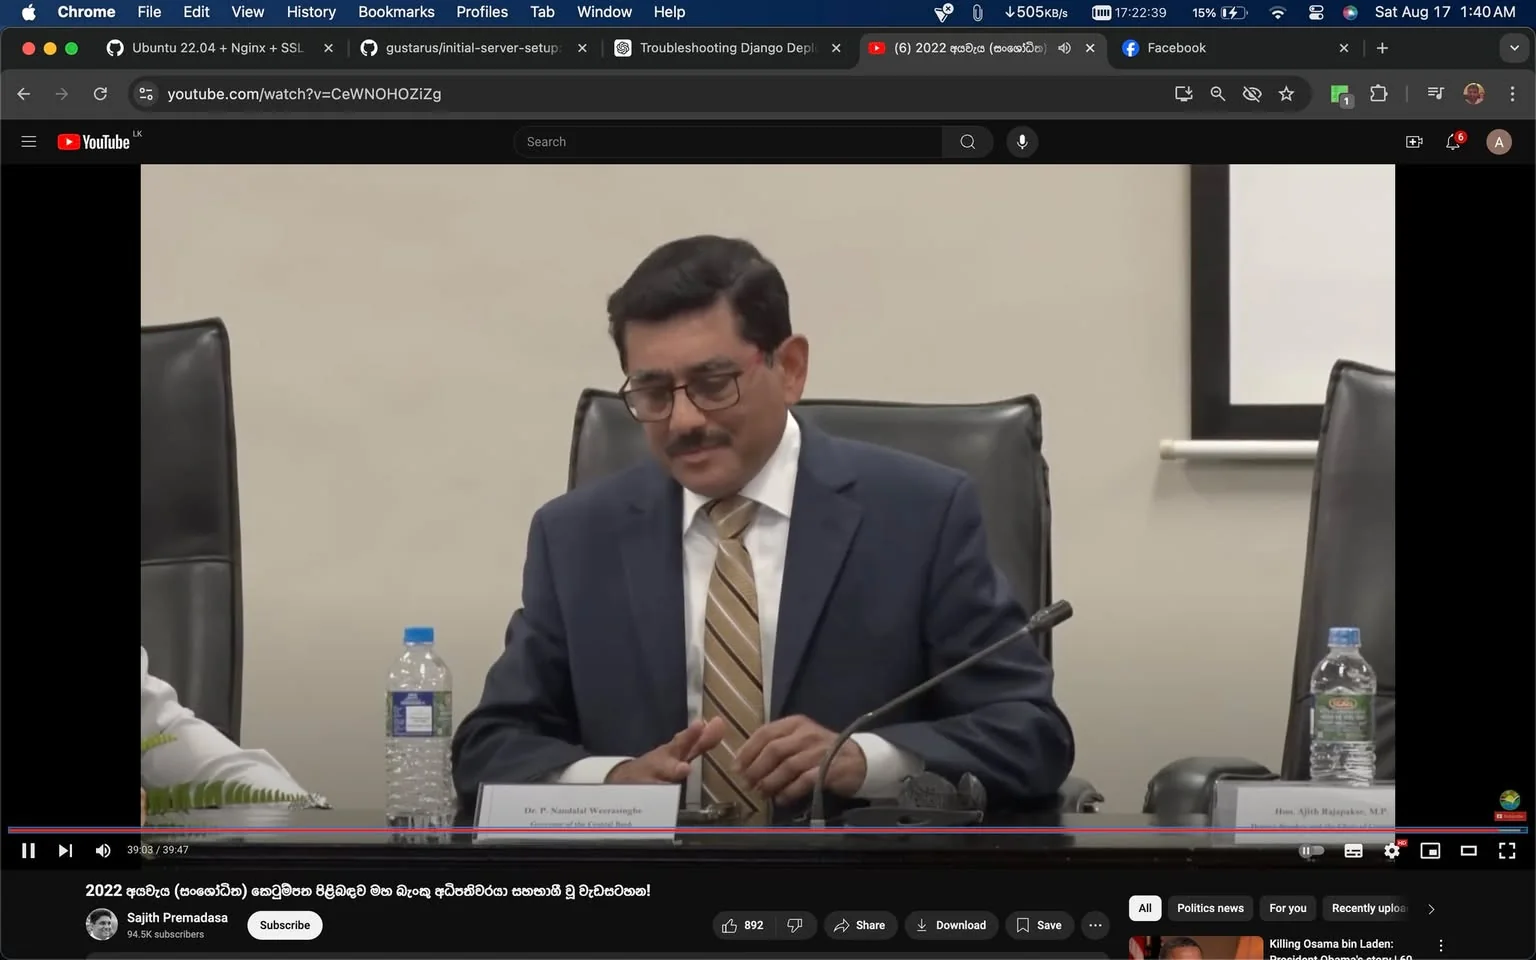Show more category chips with arrow

coord(1431,909)
